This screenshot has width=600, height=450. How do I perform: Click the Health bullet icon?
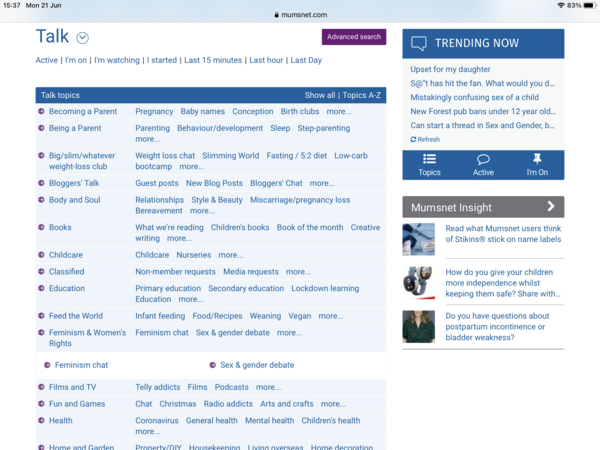click(x=41, y=421)
